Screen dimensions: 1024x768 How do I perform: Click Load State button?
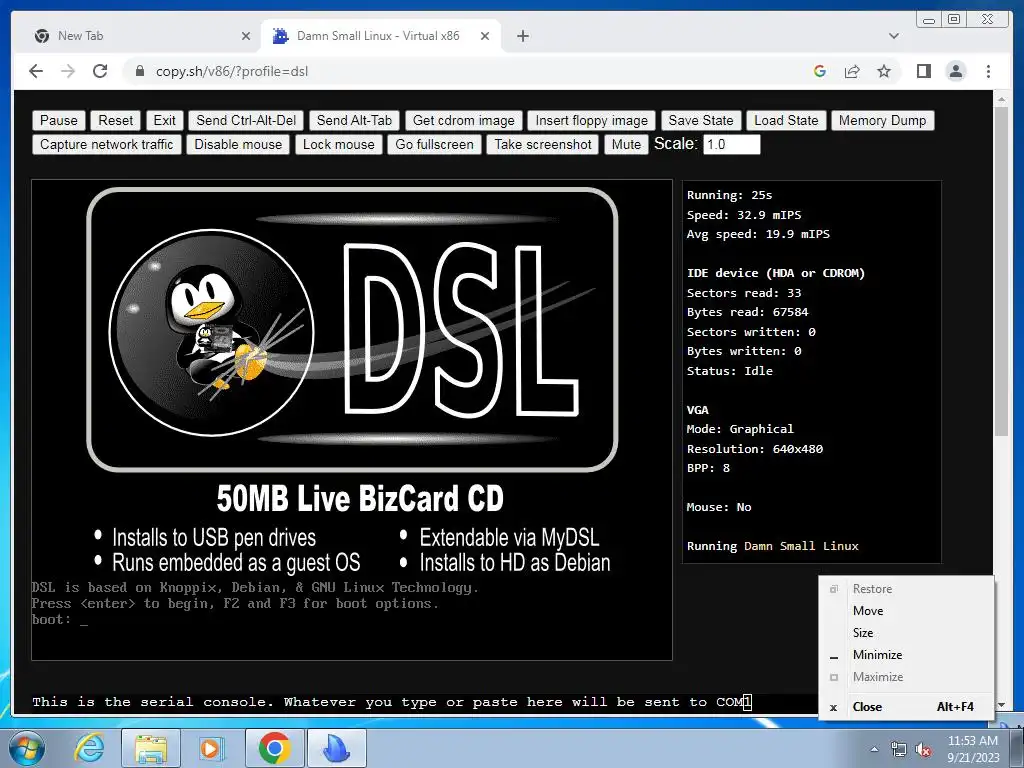786,120
